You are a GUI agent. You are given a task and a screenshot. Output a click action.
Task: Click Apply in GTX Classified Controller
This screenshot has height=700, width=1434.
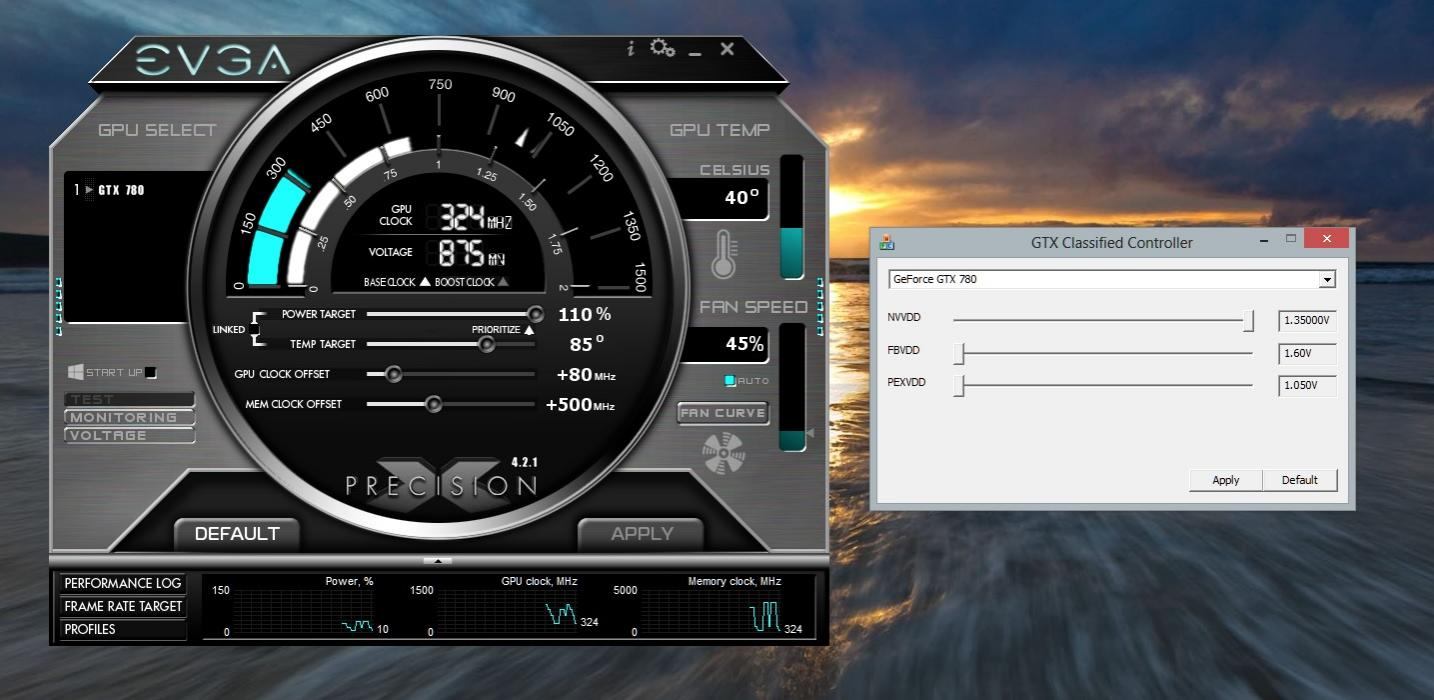1226,480
